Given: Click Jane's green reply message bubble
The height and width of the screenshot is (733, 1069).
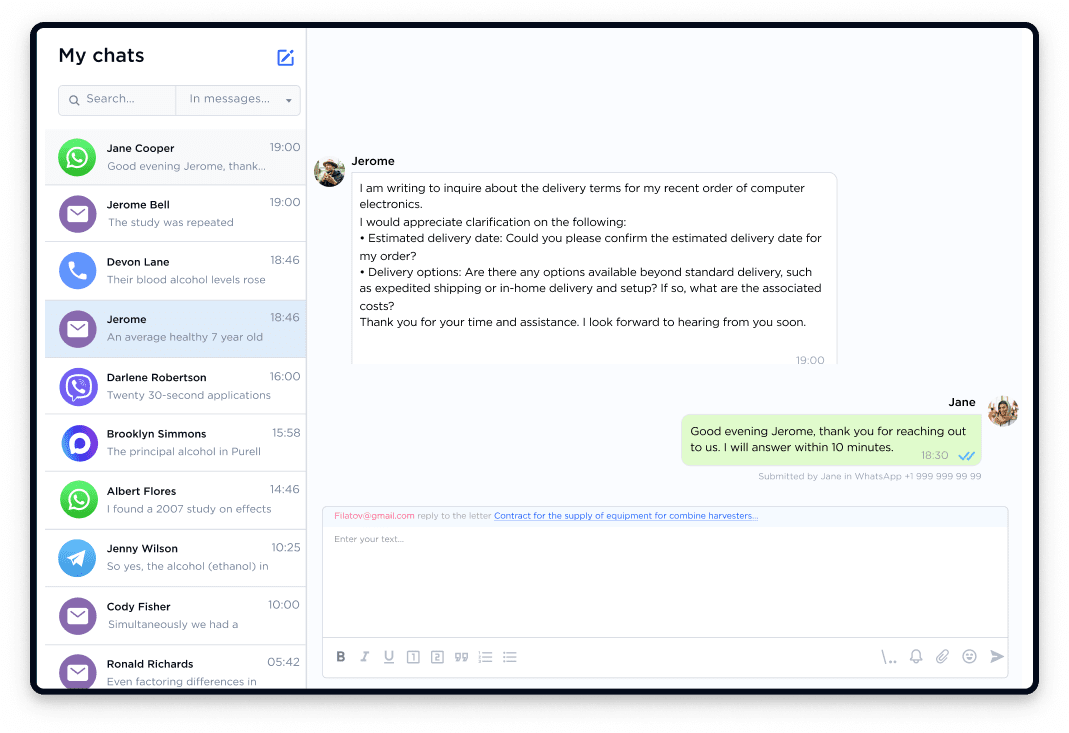Looking at the screenshot, I should point(831,440).
